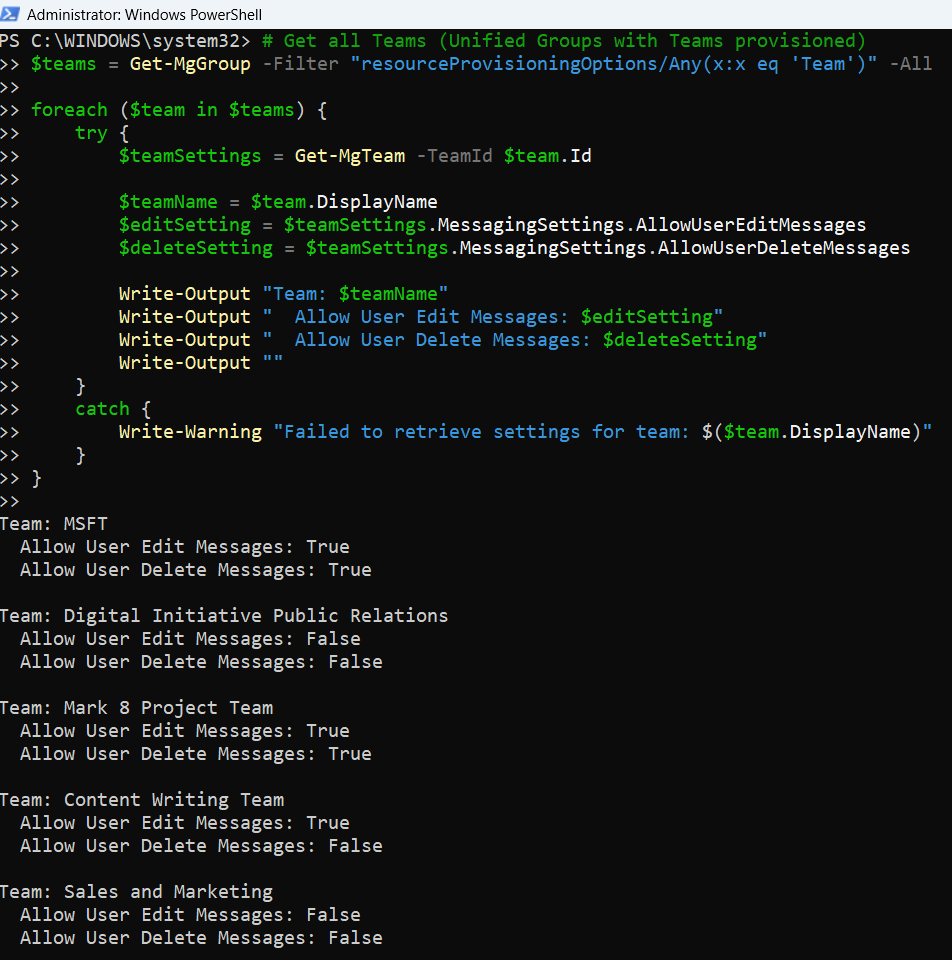Select the Get-MgTeam cmdlet text

350,156
